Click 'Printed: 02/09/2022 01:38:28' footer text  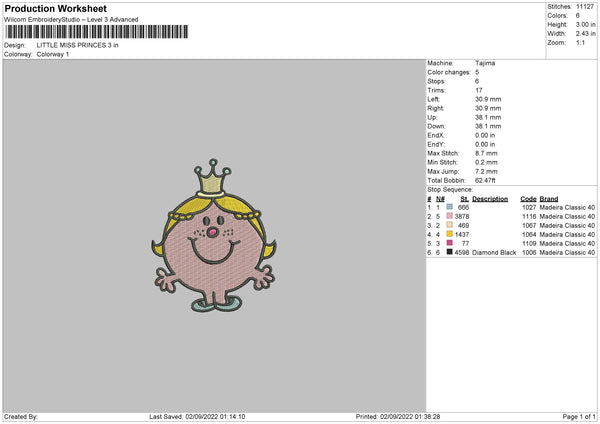point(398,417)
